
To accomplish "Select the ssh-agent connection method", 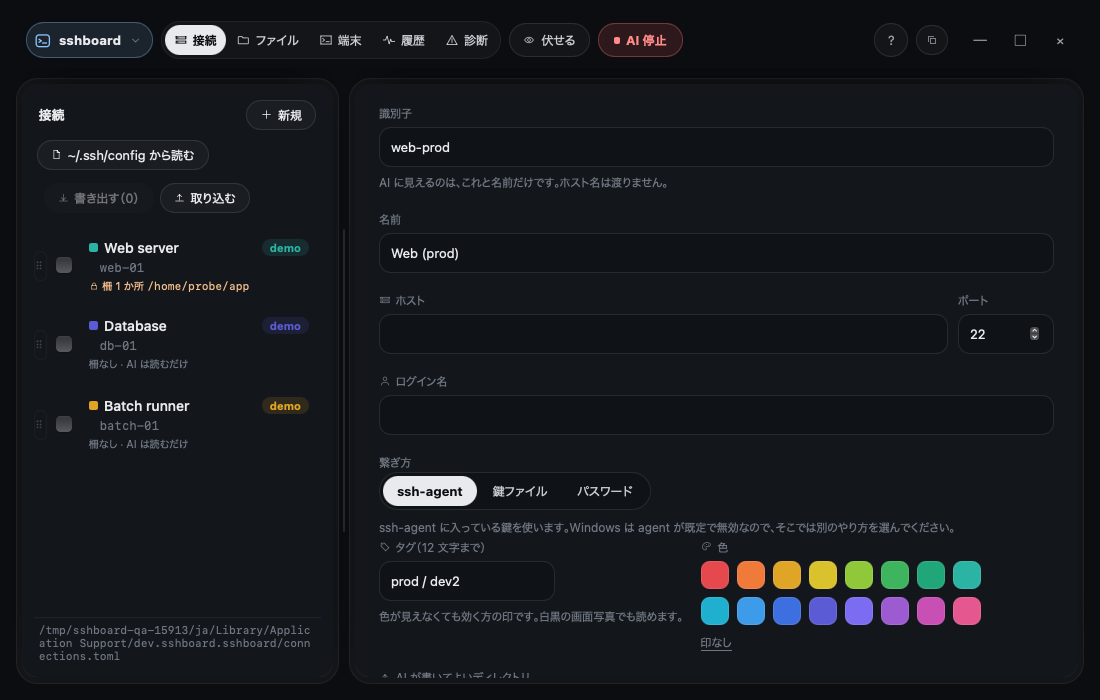I will [x=429, y=491].
